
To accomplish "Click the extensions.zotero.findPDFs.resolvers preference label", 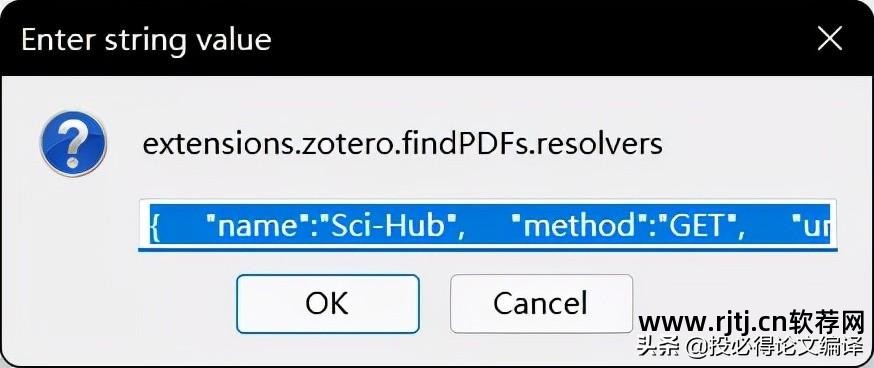I will point(402,144).
